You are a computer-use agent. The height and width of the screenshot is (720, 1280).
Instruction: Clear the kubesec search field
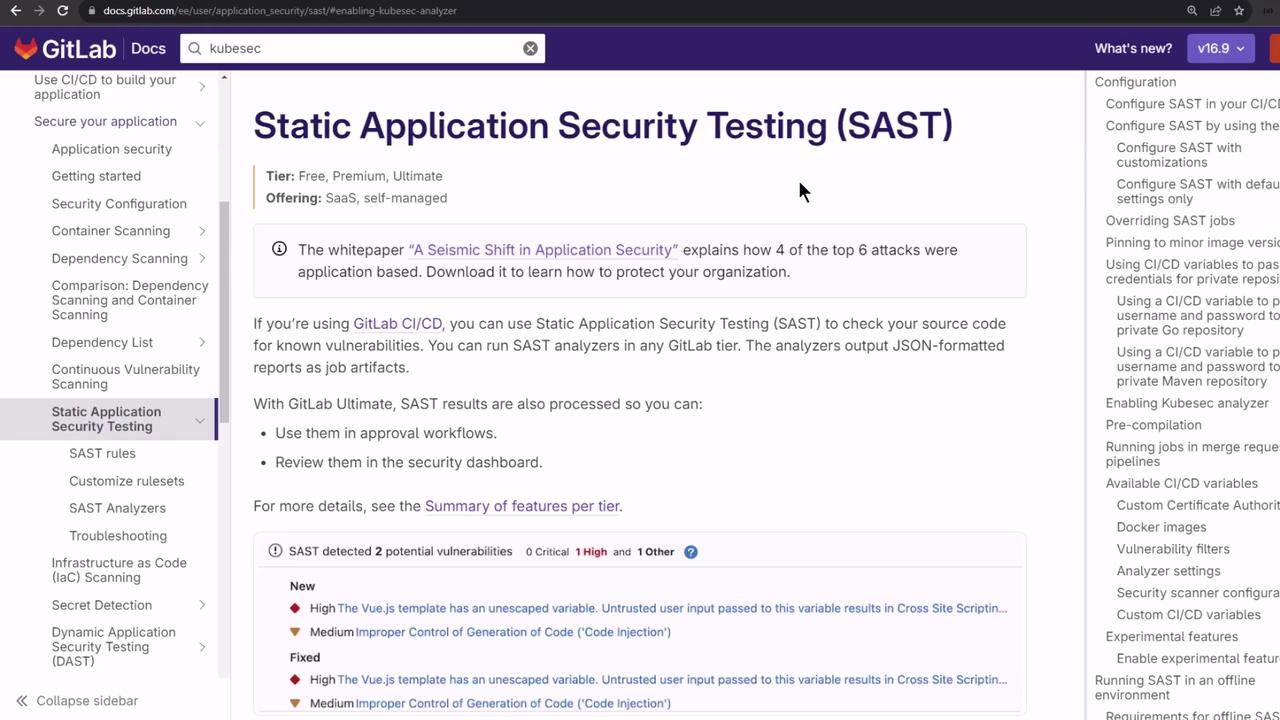click(530, 48)
